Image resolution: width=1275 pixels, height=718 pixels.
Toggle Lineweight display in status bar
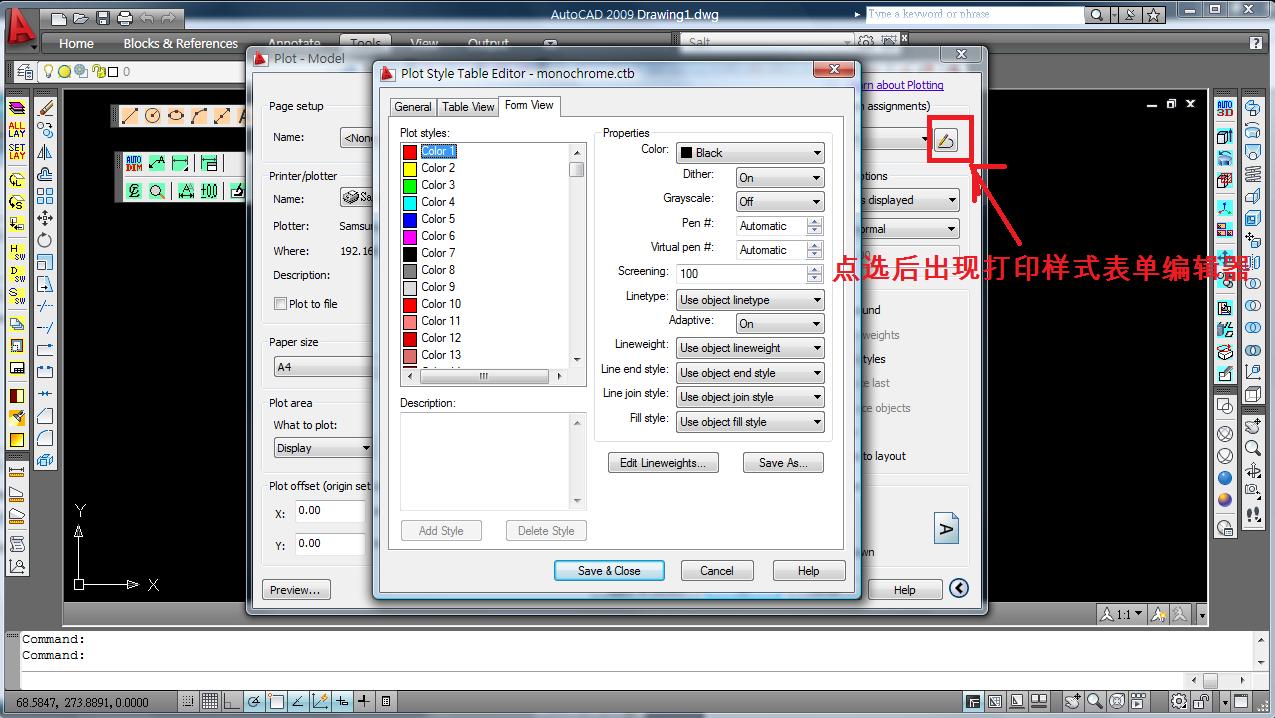pyautogui.click(x=364, y=702)
